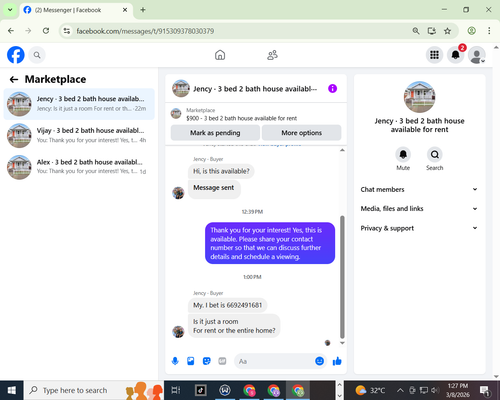Choose a GIF icon
Viewport: 500px width, 400px height.
click(222, 361)
